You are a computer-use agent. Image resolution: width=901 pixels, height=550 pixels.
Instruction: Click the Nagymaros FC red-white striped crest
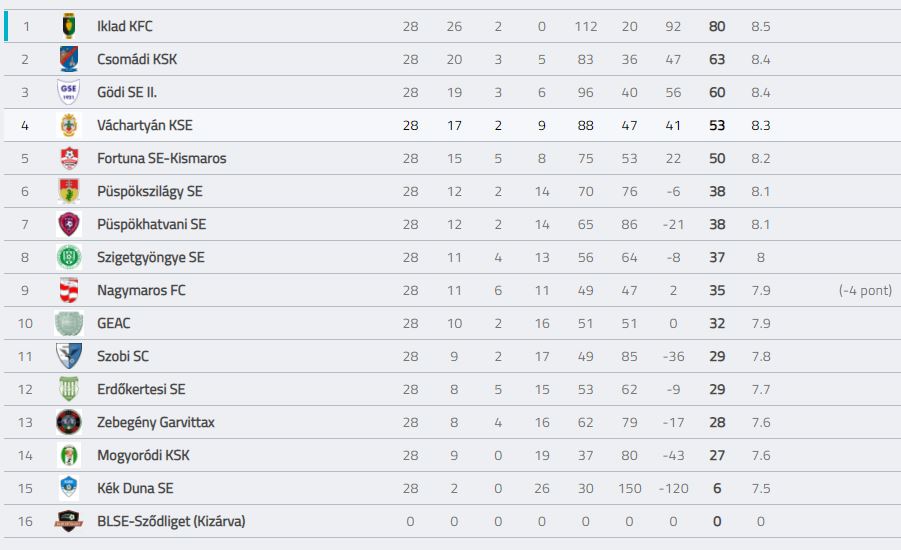point(69,290)
